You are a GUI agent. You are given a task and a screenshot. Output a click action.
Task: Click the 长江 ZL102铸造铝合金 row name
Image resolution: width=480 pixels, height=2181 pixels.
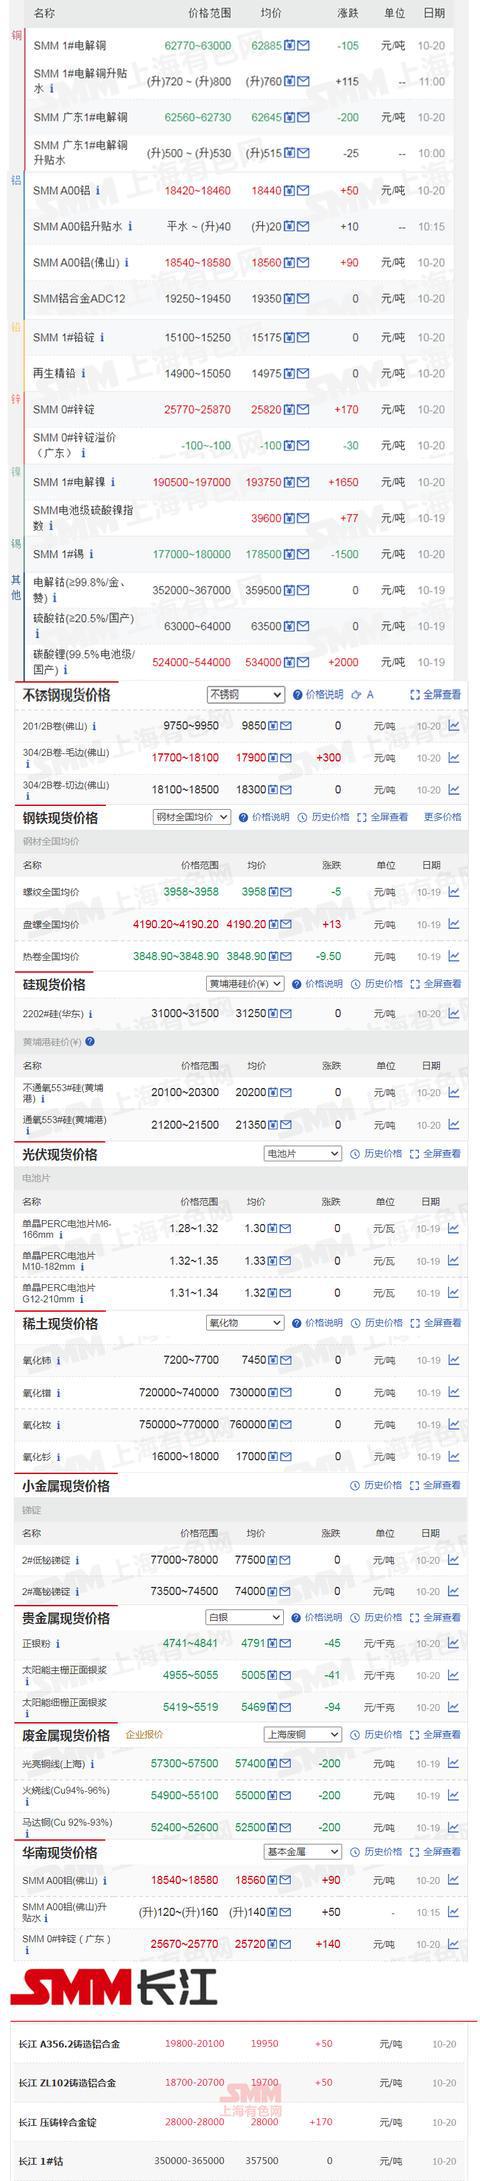67,2083
